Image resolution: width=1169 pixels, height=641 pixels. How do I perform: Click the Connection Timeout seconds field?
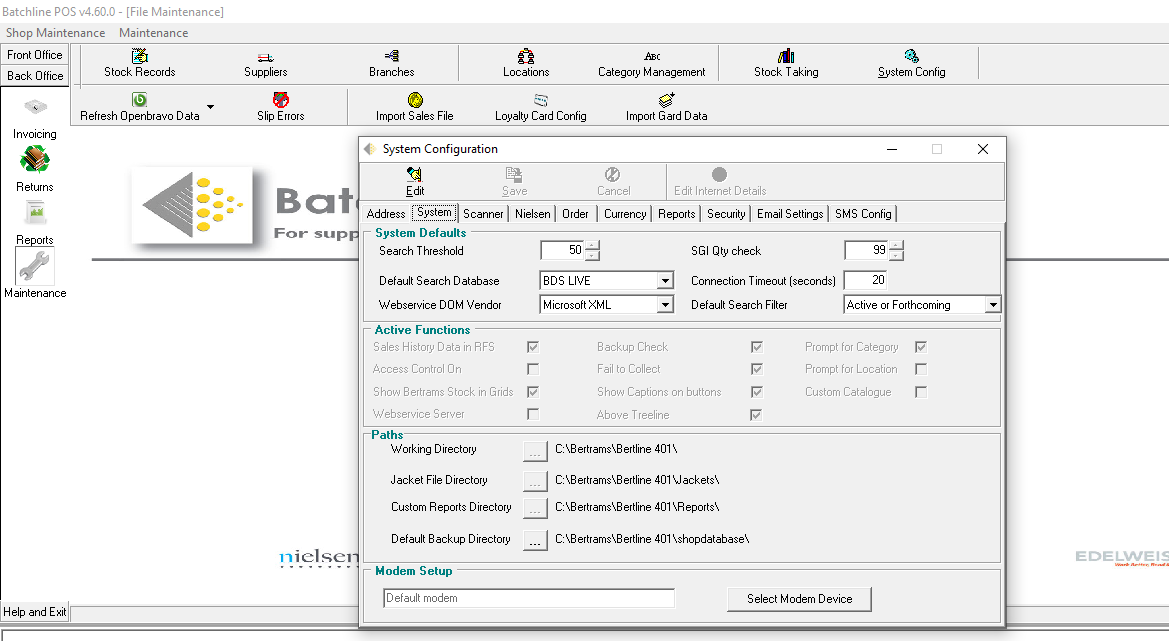[x=866, y=280]
